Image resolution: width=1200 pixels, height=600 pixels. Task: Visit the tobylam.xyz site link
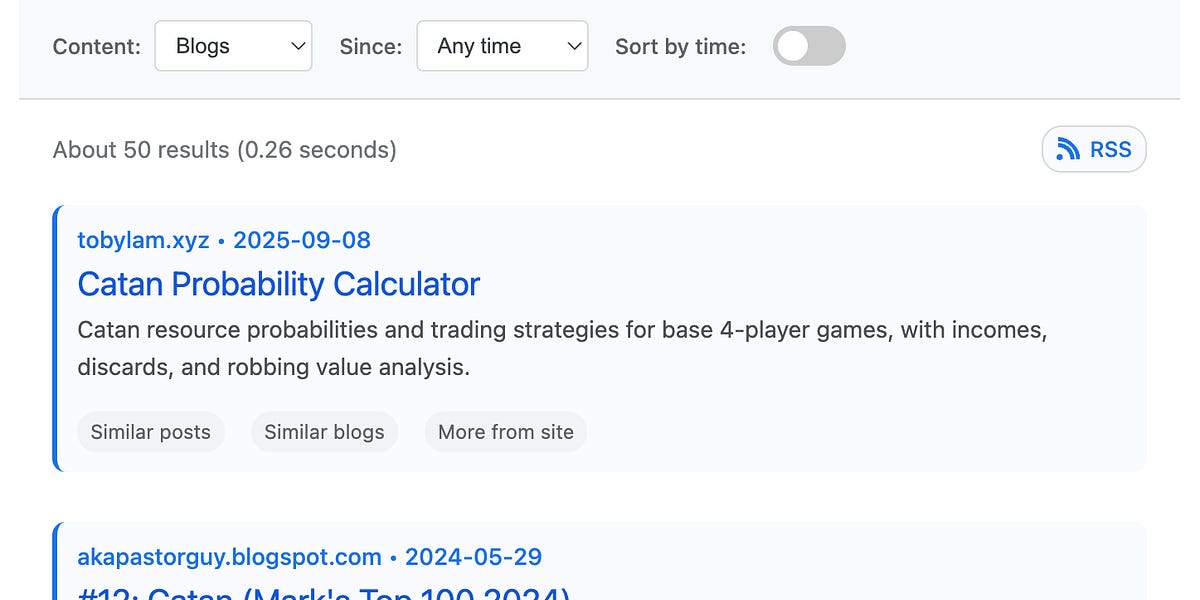[x=143, y=240]
